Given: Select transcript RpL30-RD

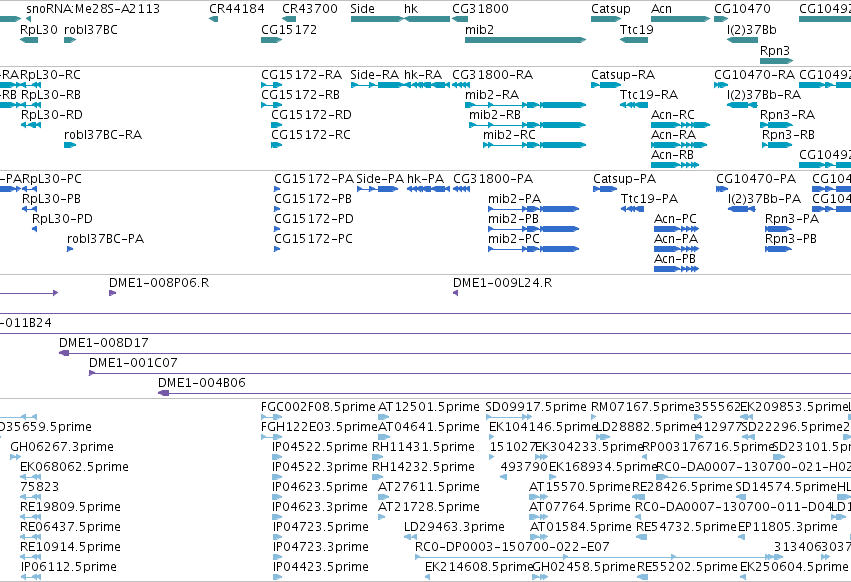Looking at the screenshot, I should [52, 115].
